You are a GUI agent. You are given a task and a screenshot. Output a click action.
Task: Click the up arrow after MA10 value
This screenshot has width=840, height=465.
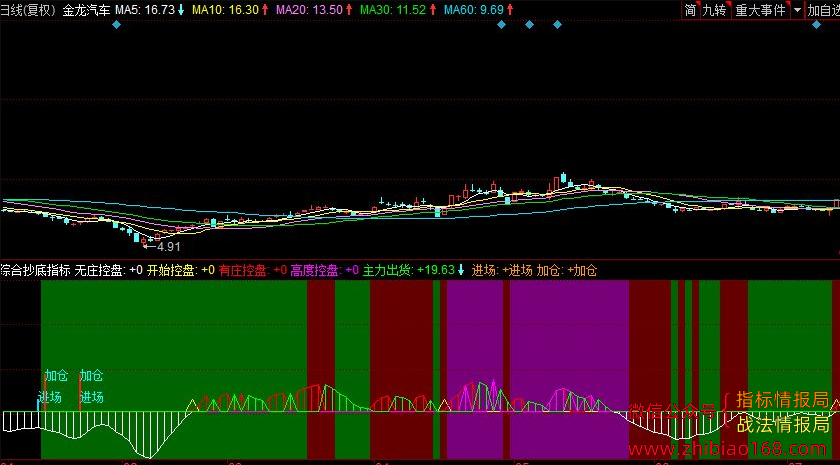click(x=265, y=10)
